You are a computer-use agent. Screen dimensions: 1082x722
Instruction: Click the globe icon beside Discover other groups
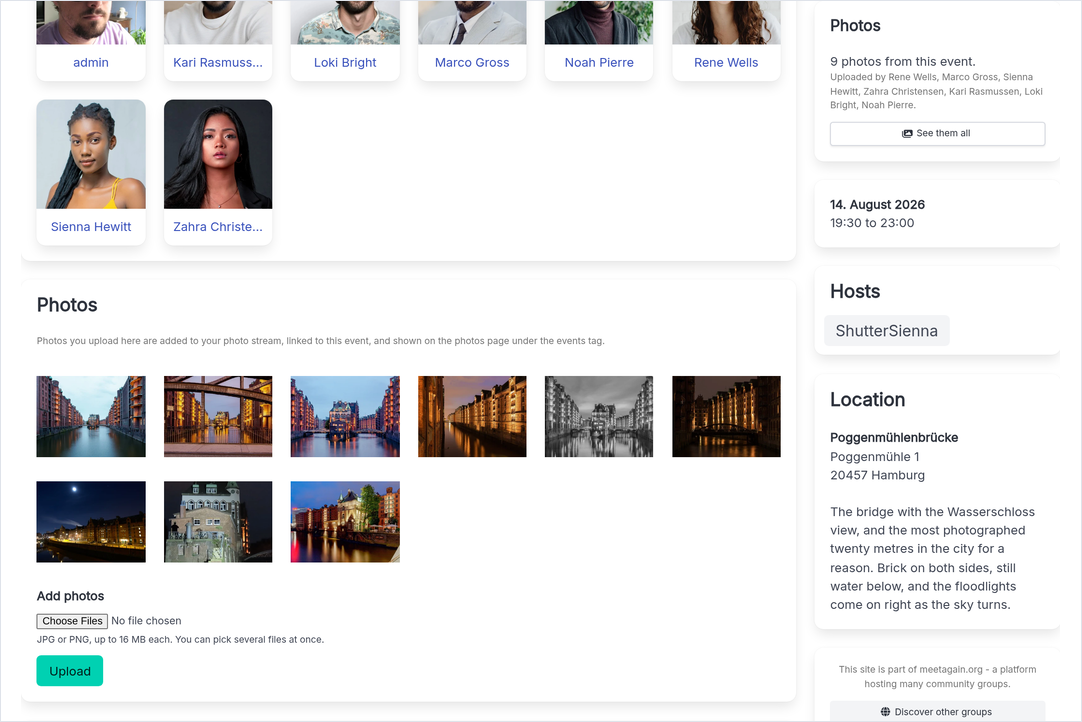[885, 712]
